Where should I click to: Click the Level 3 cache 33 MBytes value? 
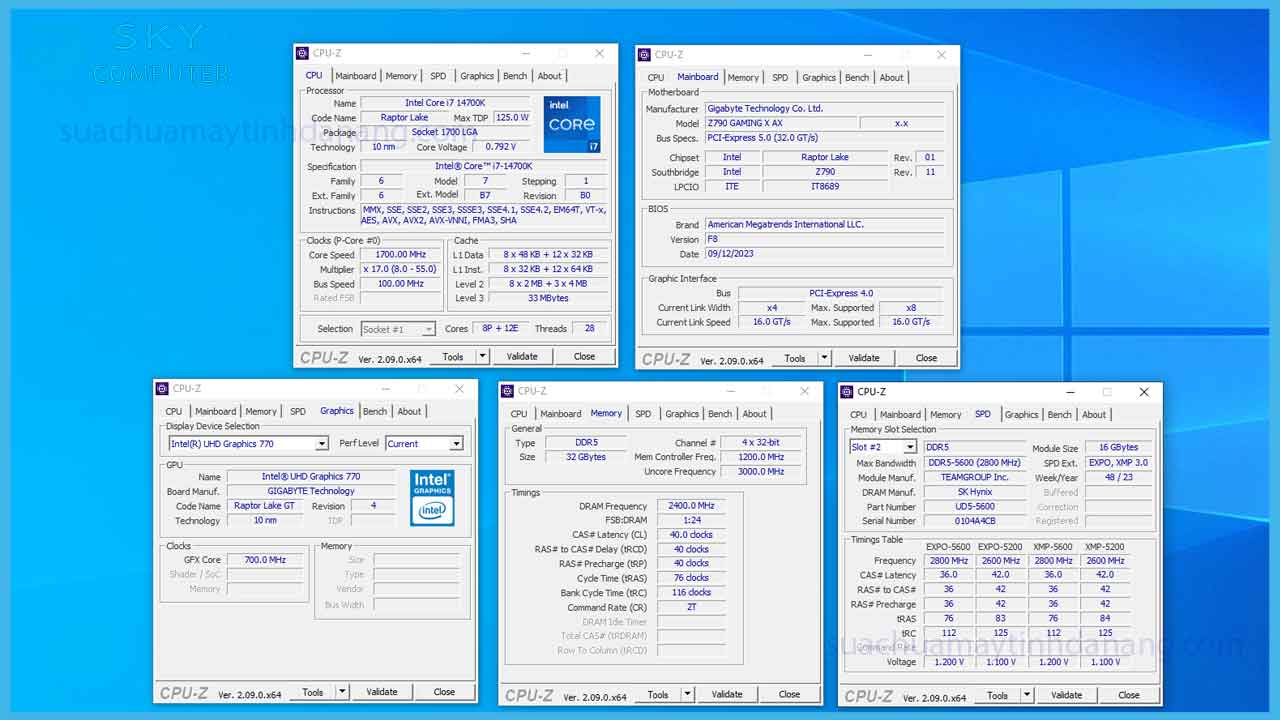pyautogui.click(x=548, y=298)
